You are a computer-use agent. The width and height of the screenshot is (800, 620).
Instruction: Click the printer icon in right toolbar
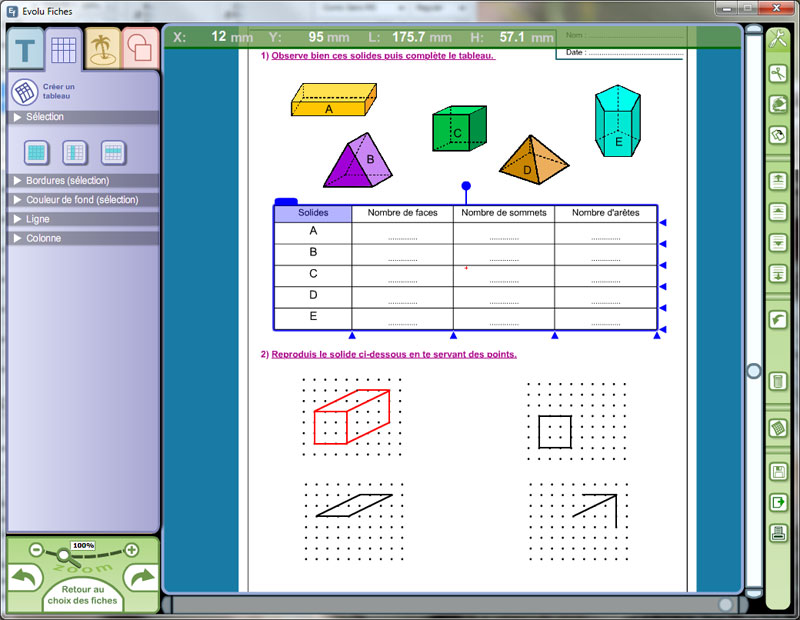778,533
